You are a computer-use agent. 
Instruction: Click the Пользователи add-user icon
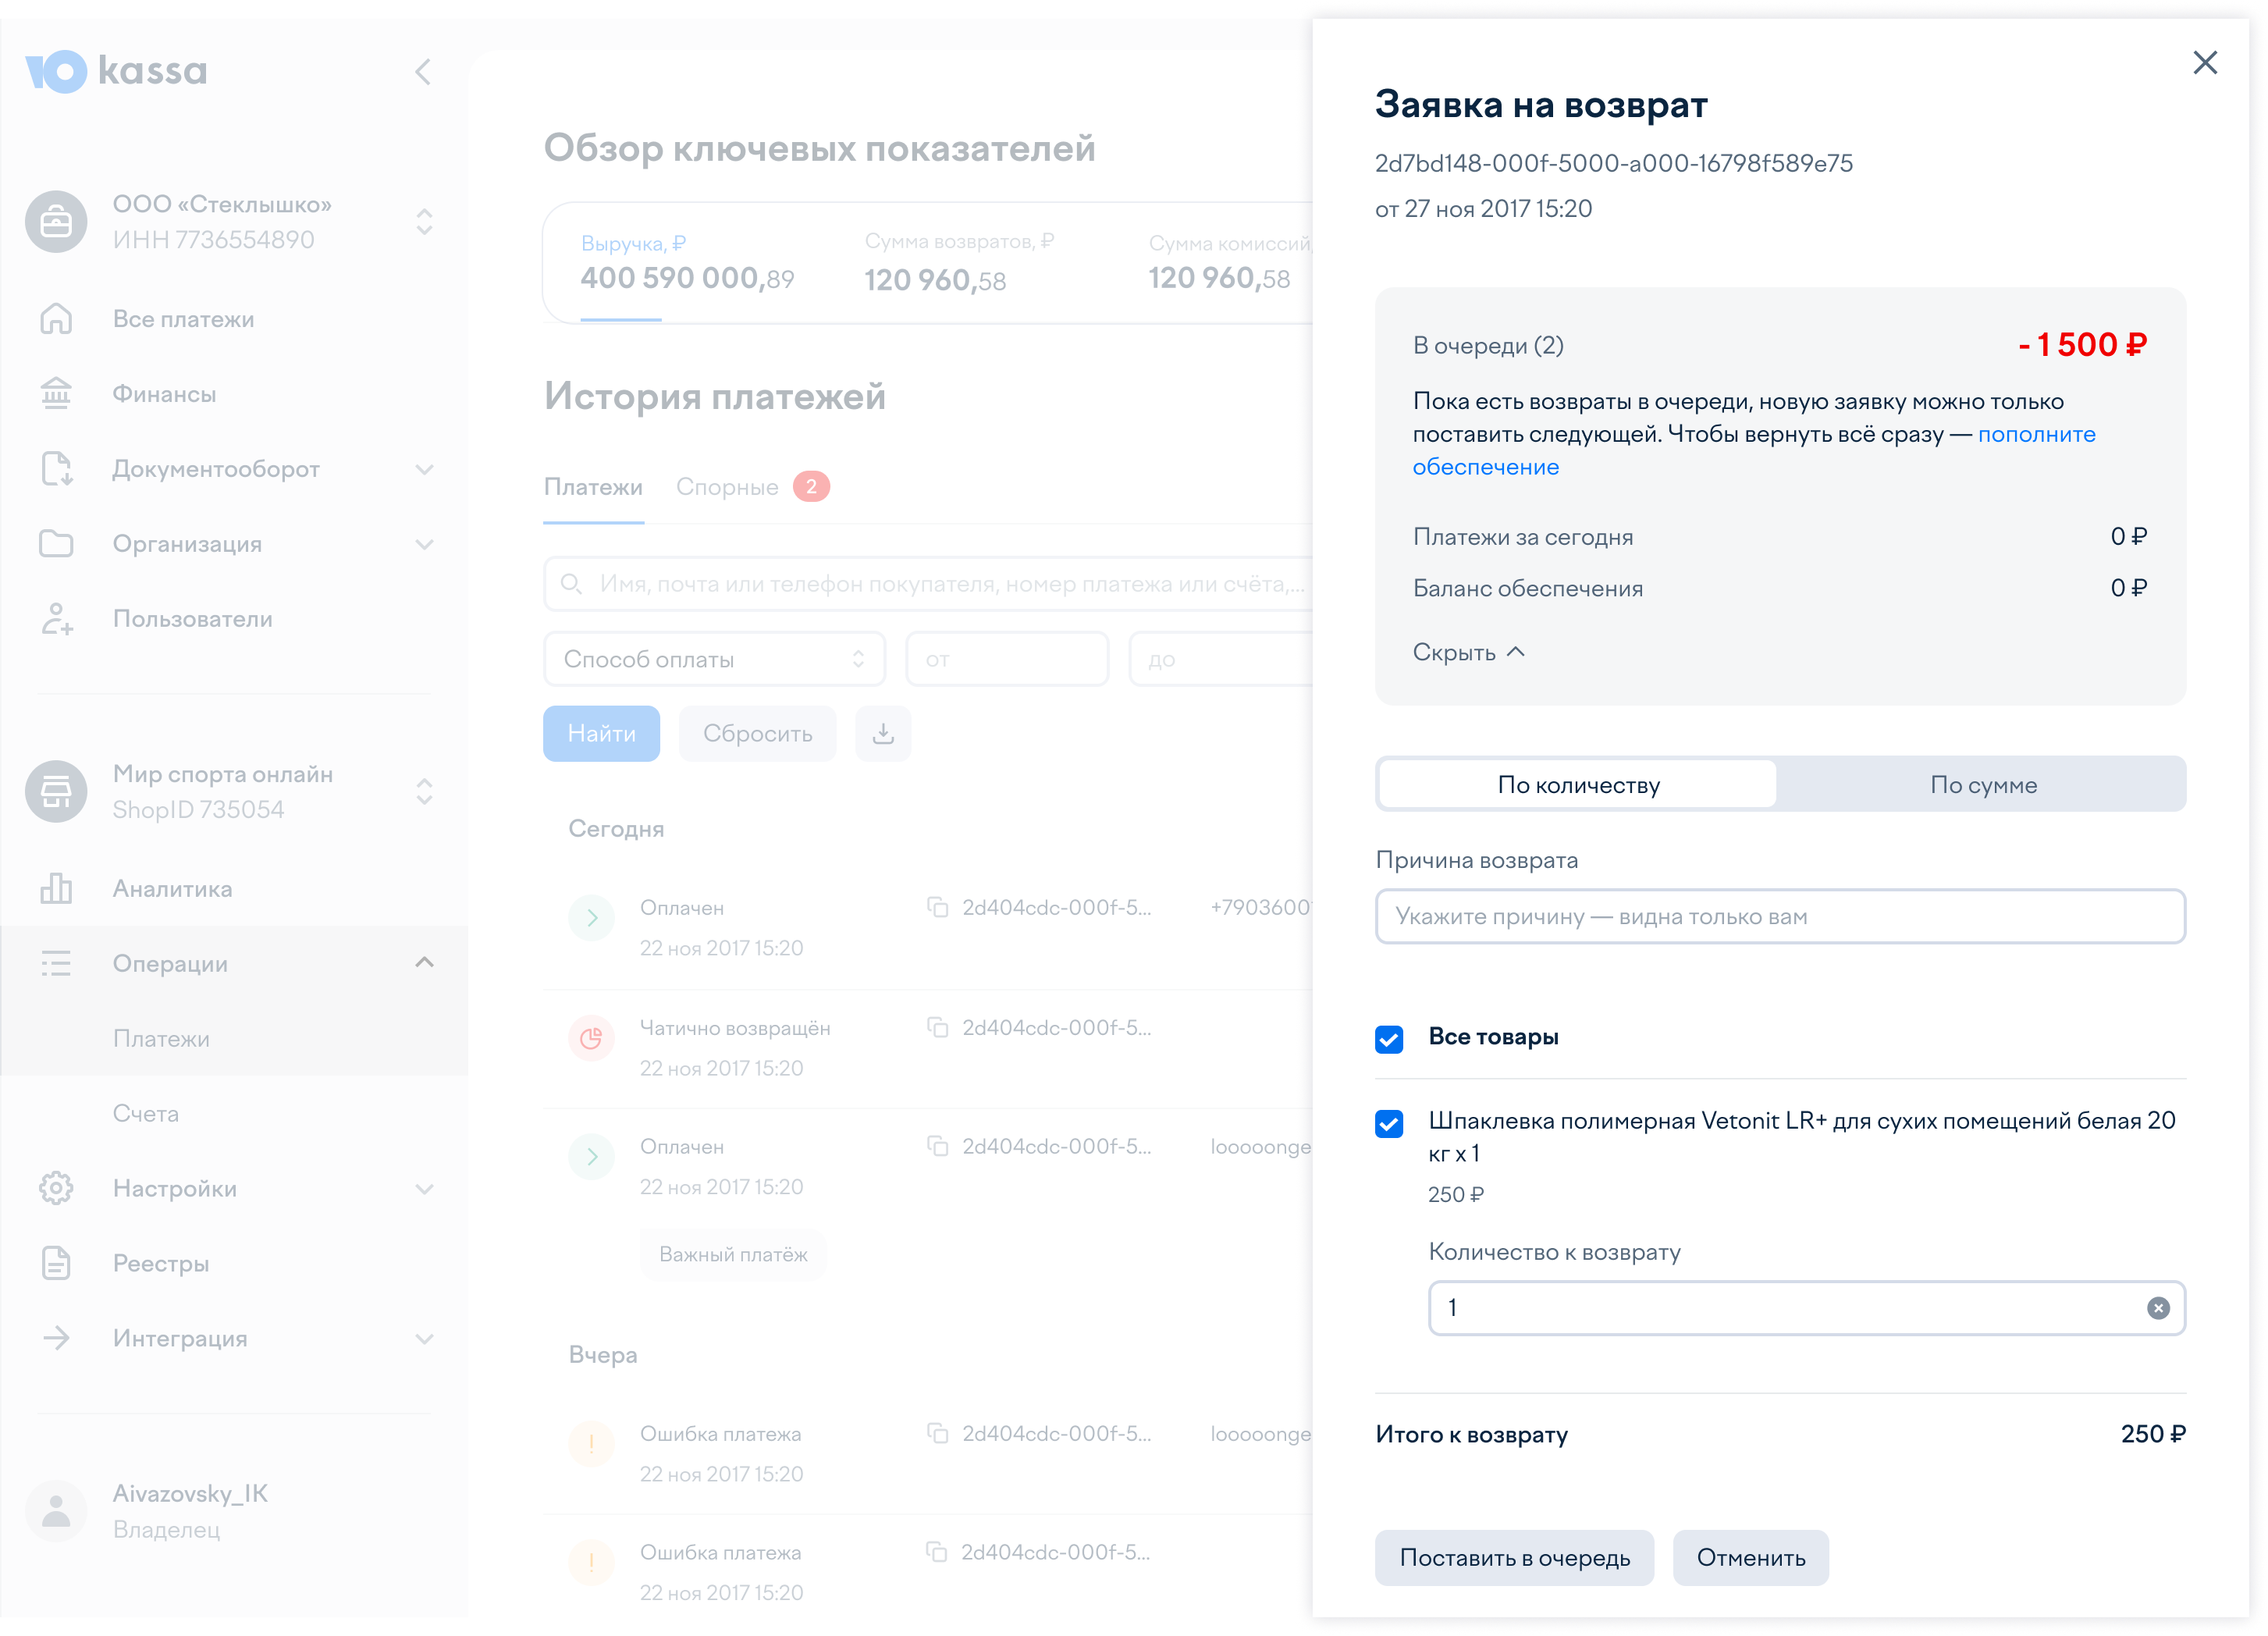(x=56, y=619)
